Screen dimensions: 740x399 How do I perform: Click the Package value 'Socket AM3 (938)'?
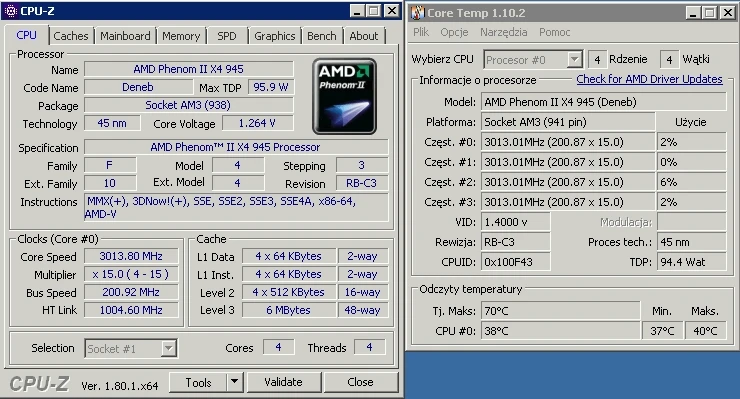click(x=189, y=105)
